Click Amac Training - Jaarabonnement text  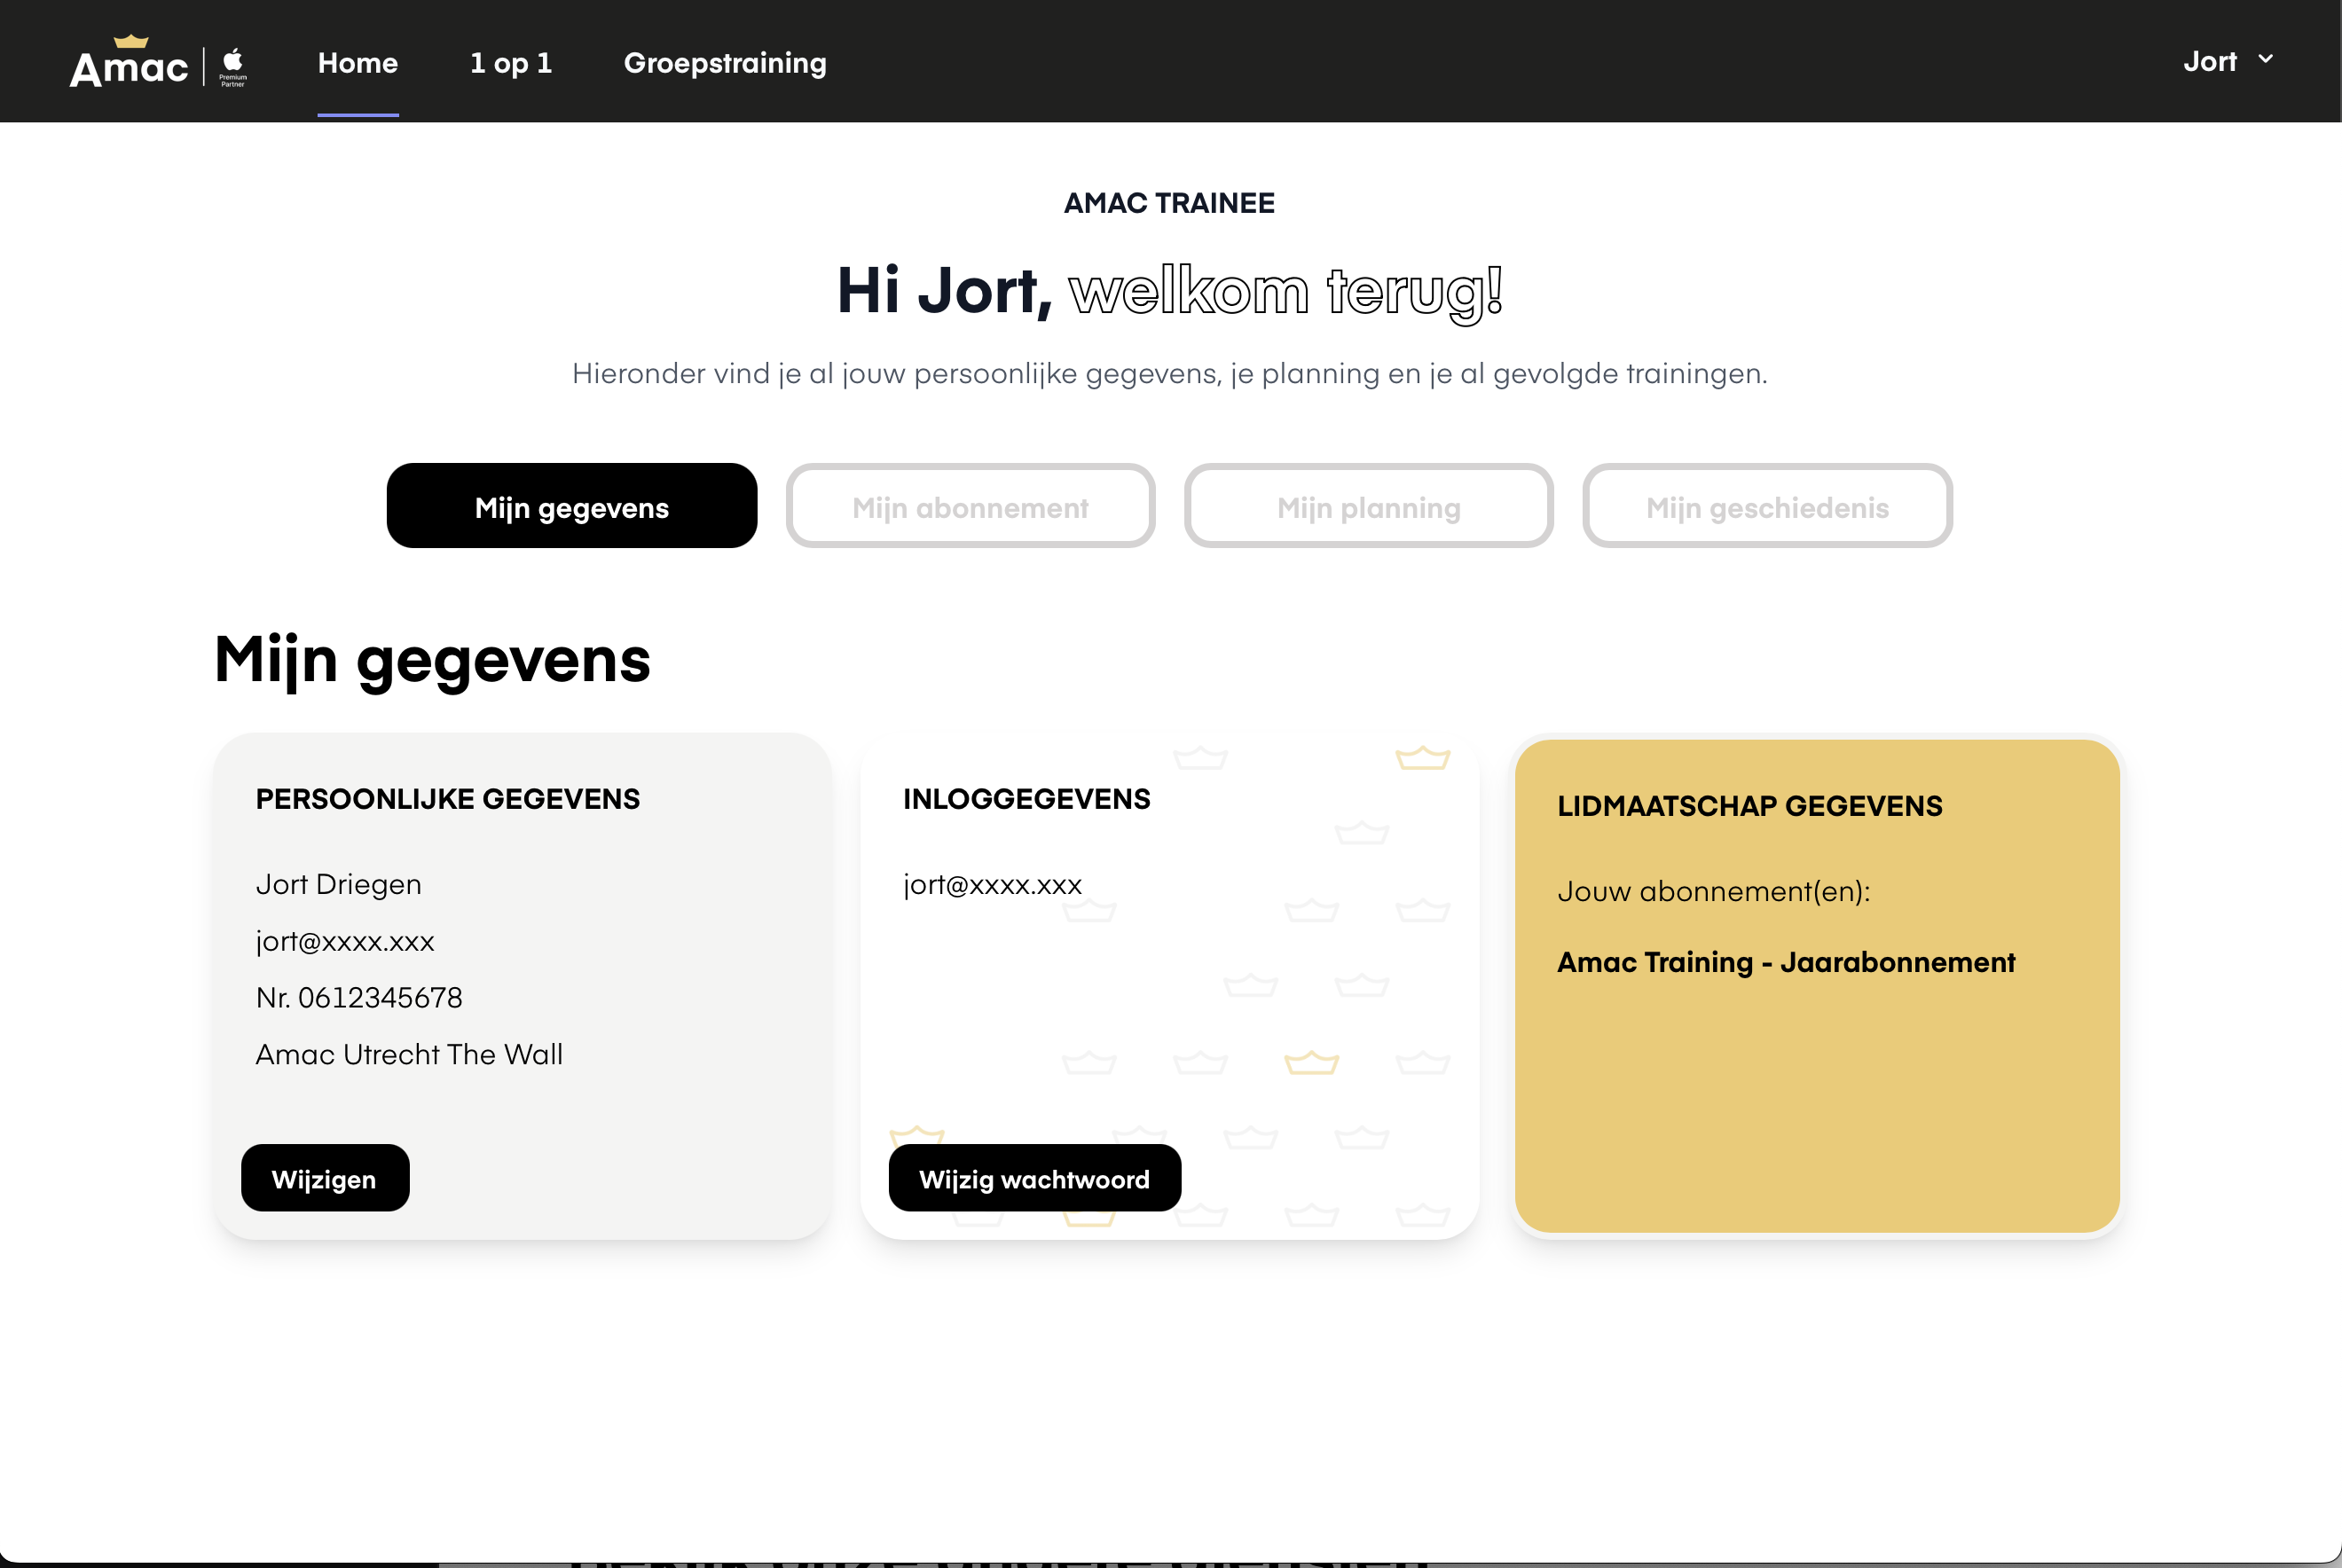(x=1786, y=962)
